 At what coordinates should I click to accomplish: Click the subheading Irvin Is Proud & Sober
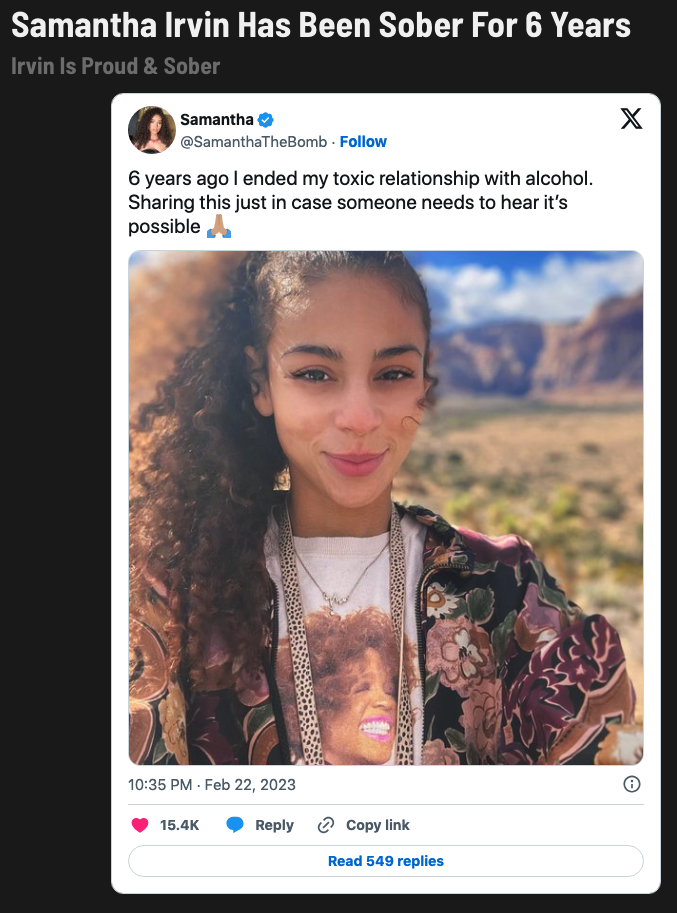click(x=115, y=67)
